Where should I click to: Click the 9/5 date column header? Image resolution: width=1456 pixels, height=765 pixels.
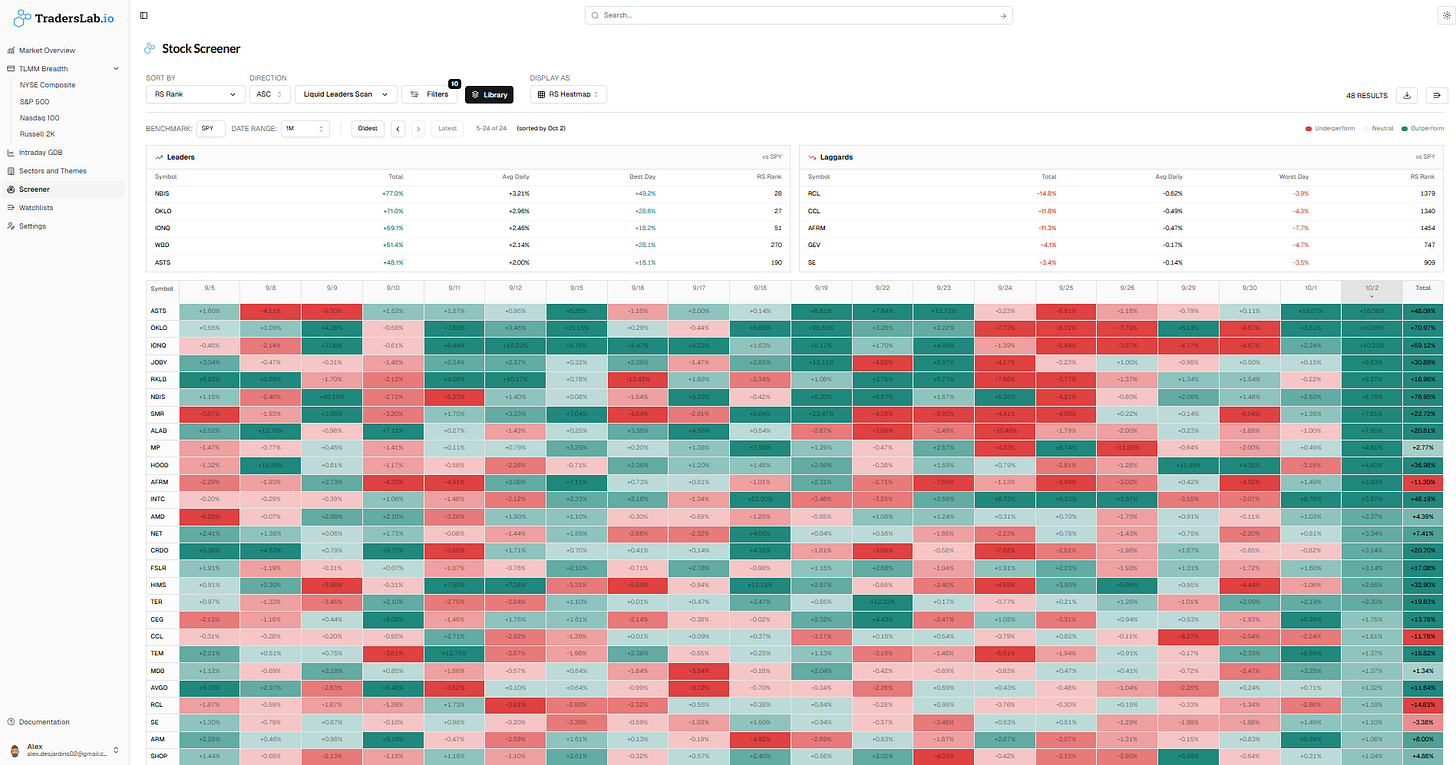(x=209, y=288)
